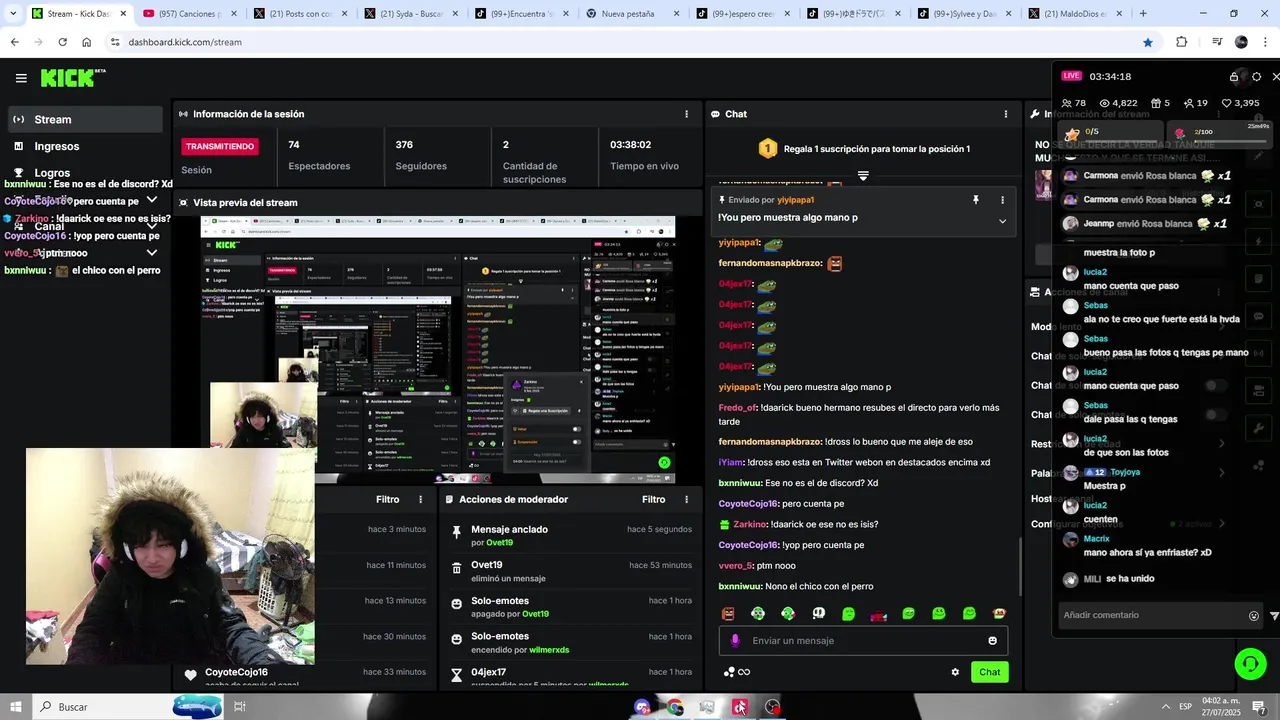Viewport: 1280px width, 720px height.
Task: Click the yiyipapa1 username in pinned message
Action: point(795,200)
